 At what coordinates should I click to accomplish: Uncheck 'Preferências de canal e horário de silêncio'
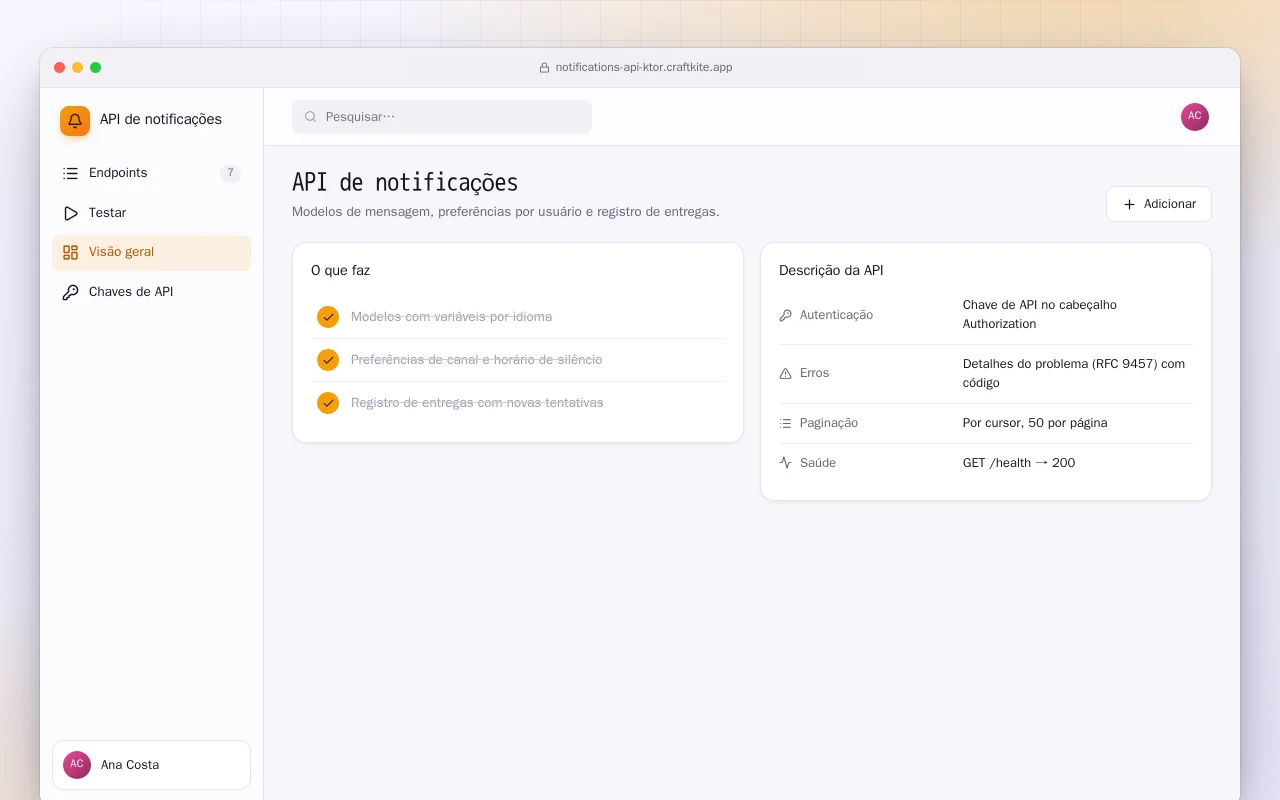[328, 360]
